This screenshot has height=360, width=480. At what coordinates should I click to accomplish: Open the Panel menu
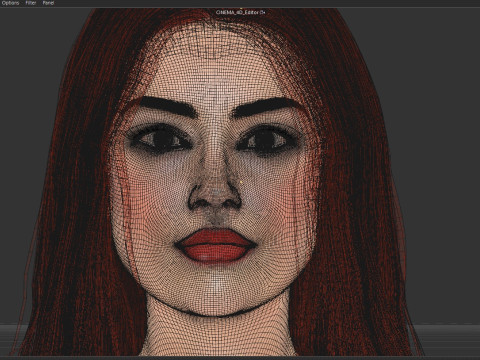coord(48,3)
